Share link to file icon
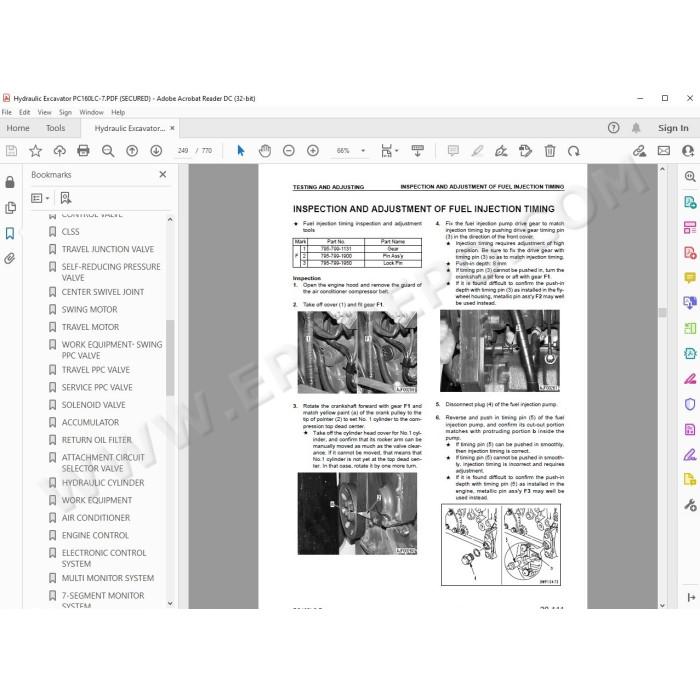 (x=639, y=151)
